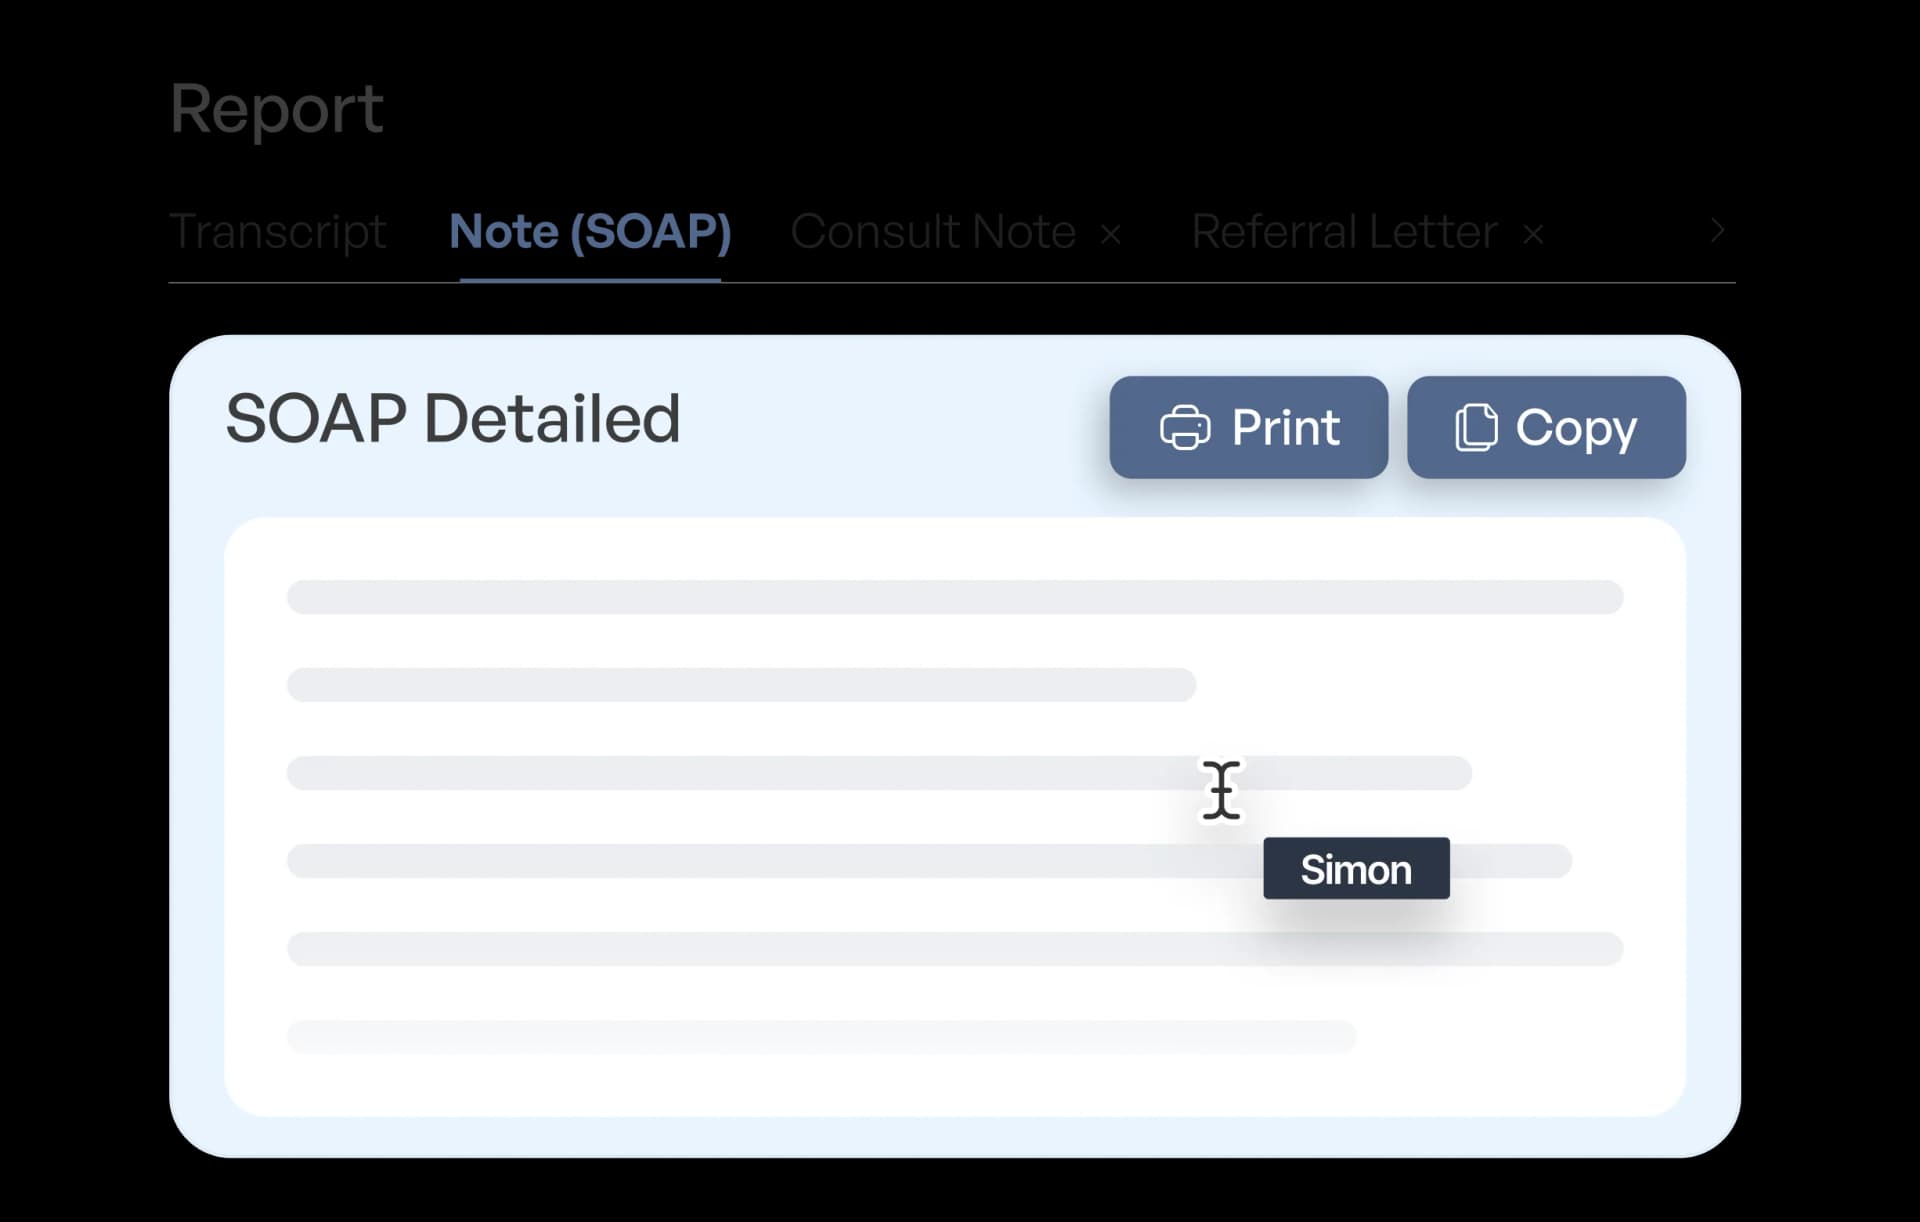Viewport: 1920px width, 1222px height.
Task: Click the SOAP Detailed heading
Action: (x=453, y=418)
